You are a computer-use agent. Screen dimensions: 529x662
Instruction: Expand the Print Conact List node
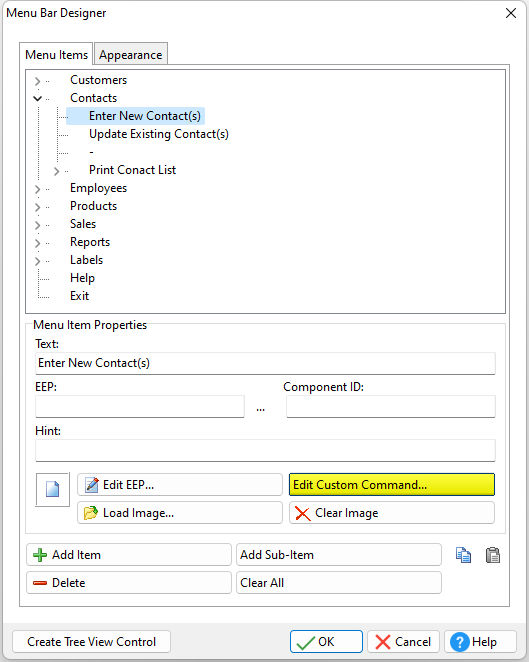pyautogui.click(x=57, y=171)
